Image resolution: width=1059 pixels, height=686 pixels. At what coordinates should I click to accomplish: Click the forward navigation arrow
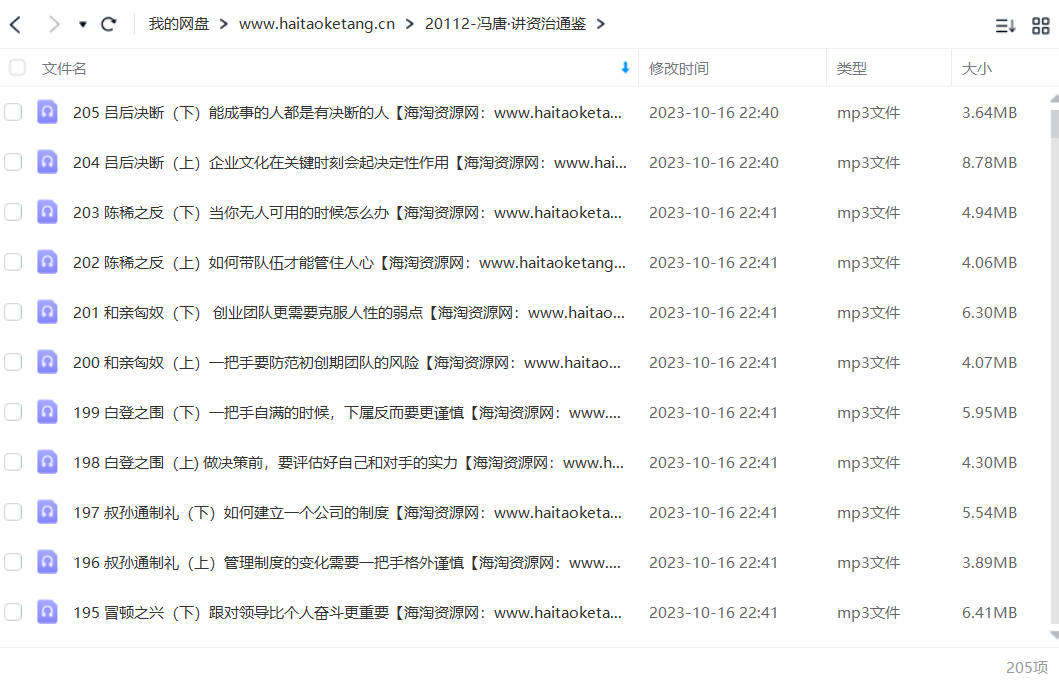[x=54, y=25]
